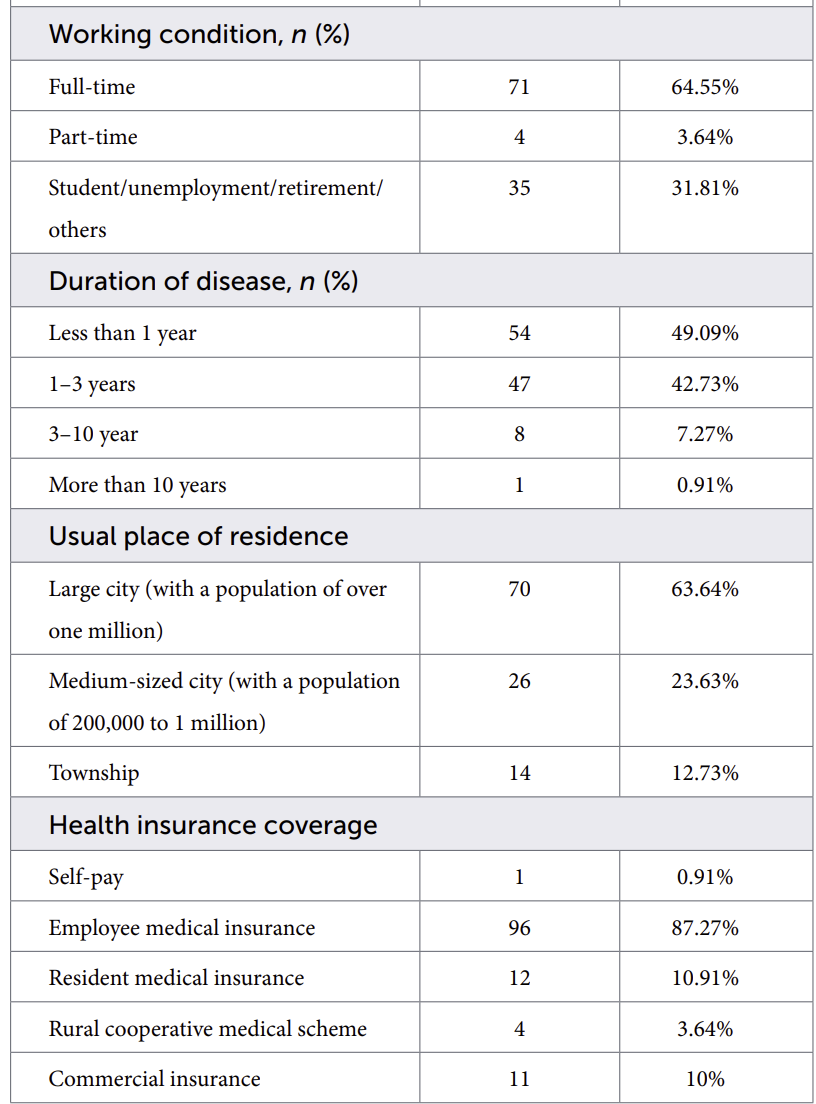Click the Working condition section header

(199, 34)
